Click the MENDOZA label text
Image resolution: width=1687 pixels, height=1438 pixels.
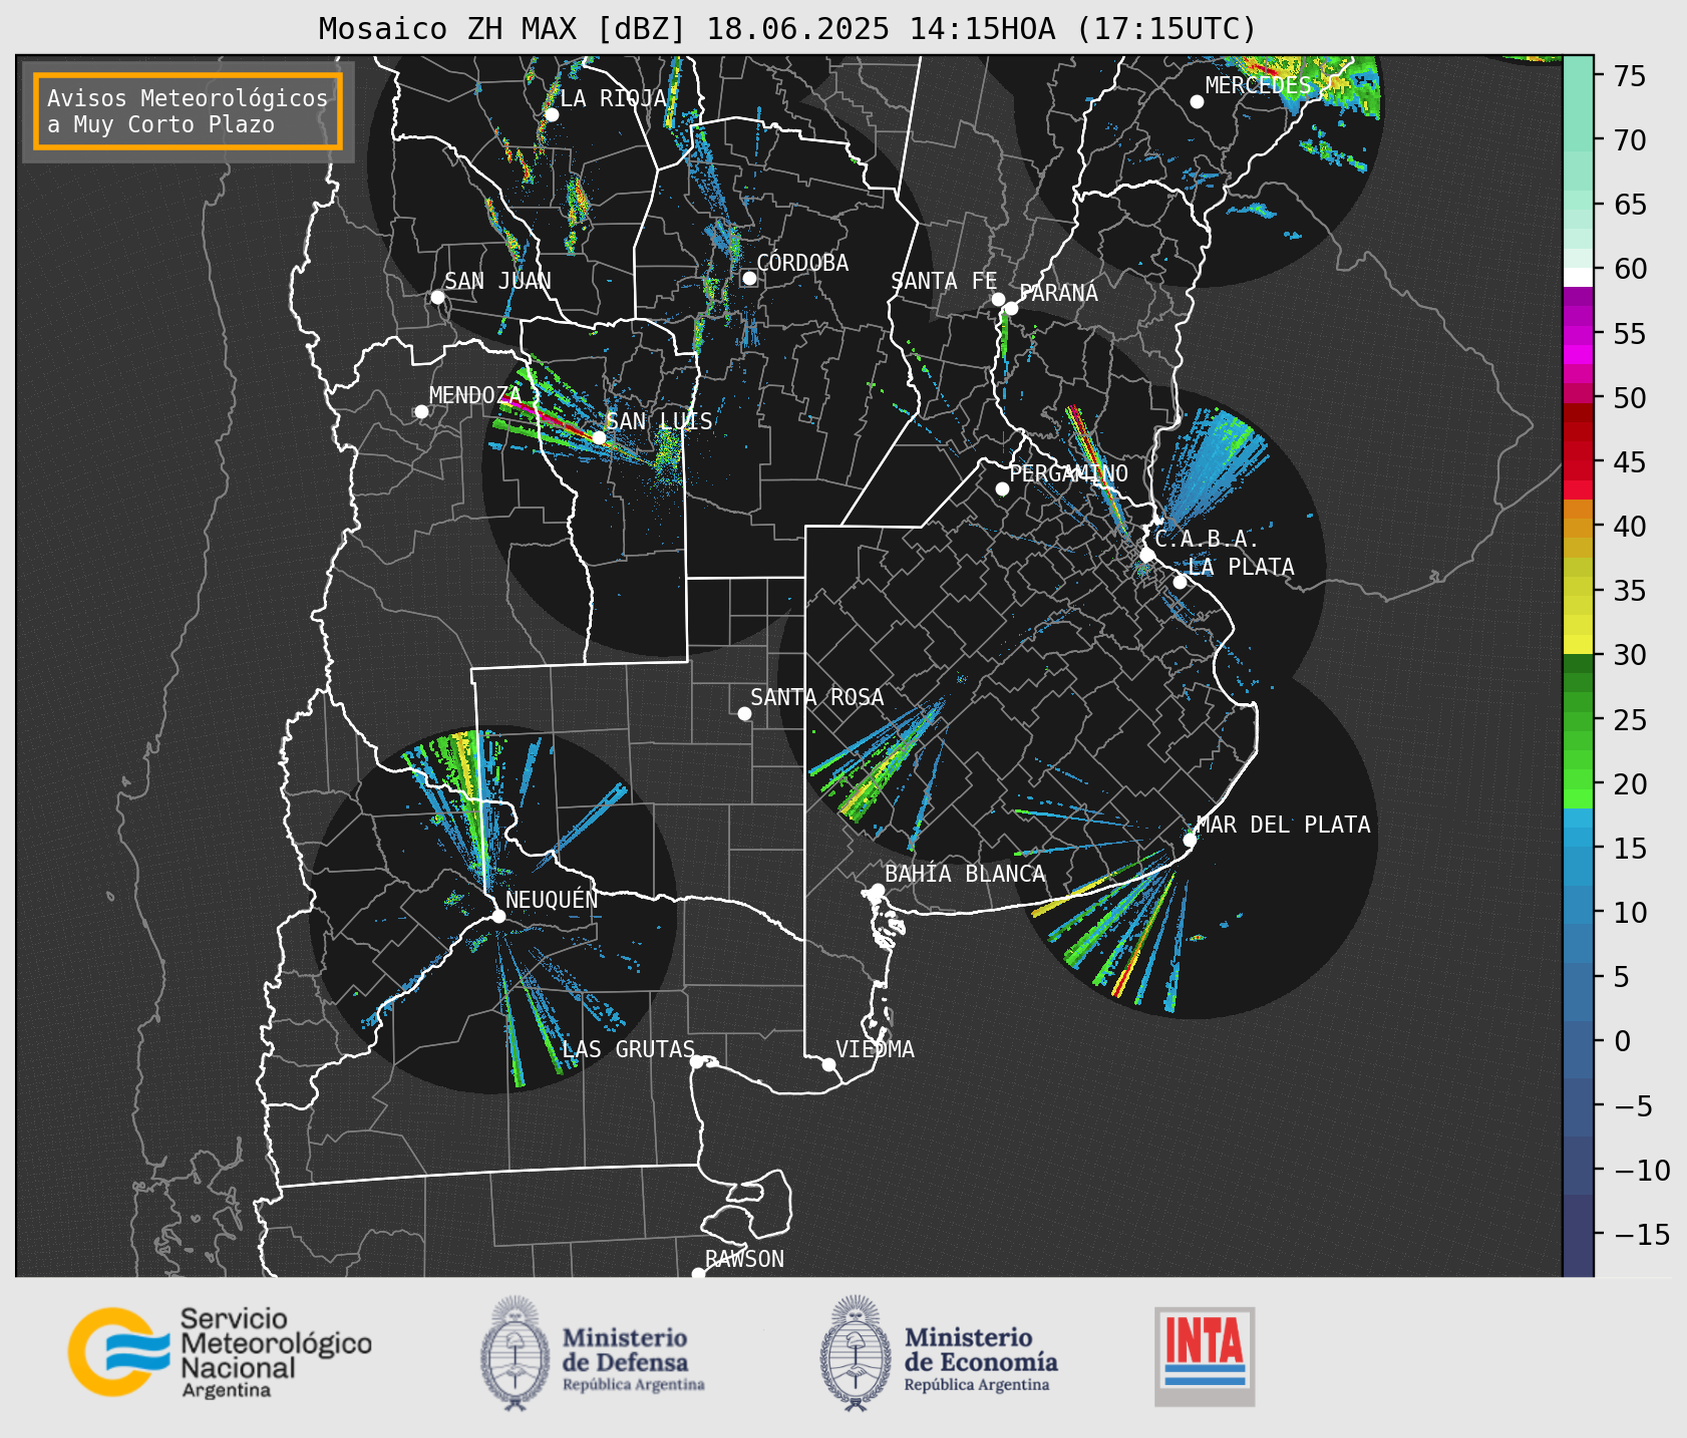475,396
